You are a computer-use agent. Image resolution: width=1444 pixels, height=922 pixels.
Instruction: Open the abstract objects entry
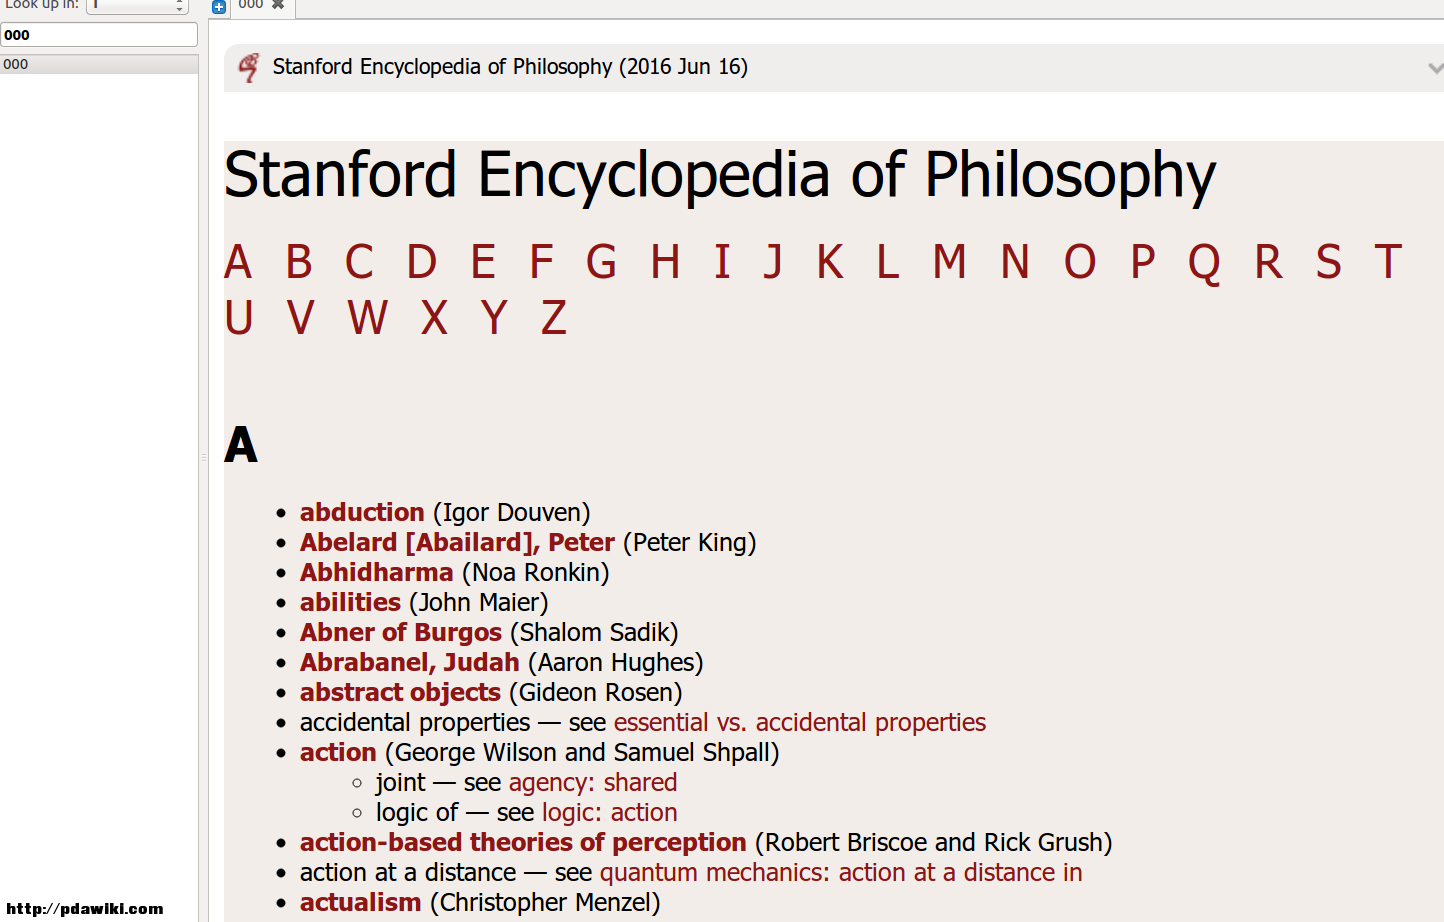coord(400,692)
